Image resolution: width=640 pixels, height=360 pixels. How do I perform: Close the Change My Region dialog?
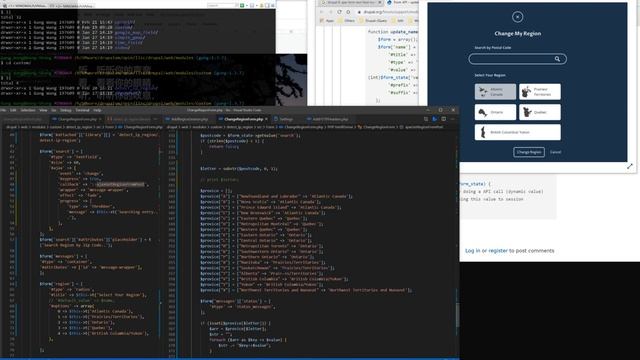click(x=517, y=17)
